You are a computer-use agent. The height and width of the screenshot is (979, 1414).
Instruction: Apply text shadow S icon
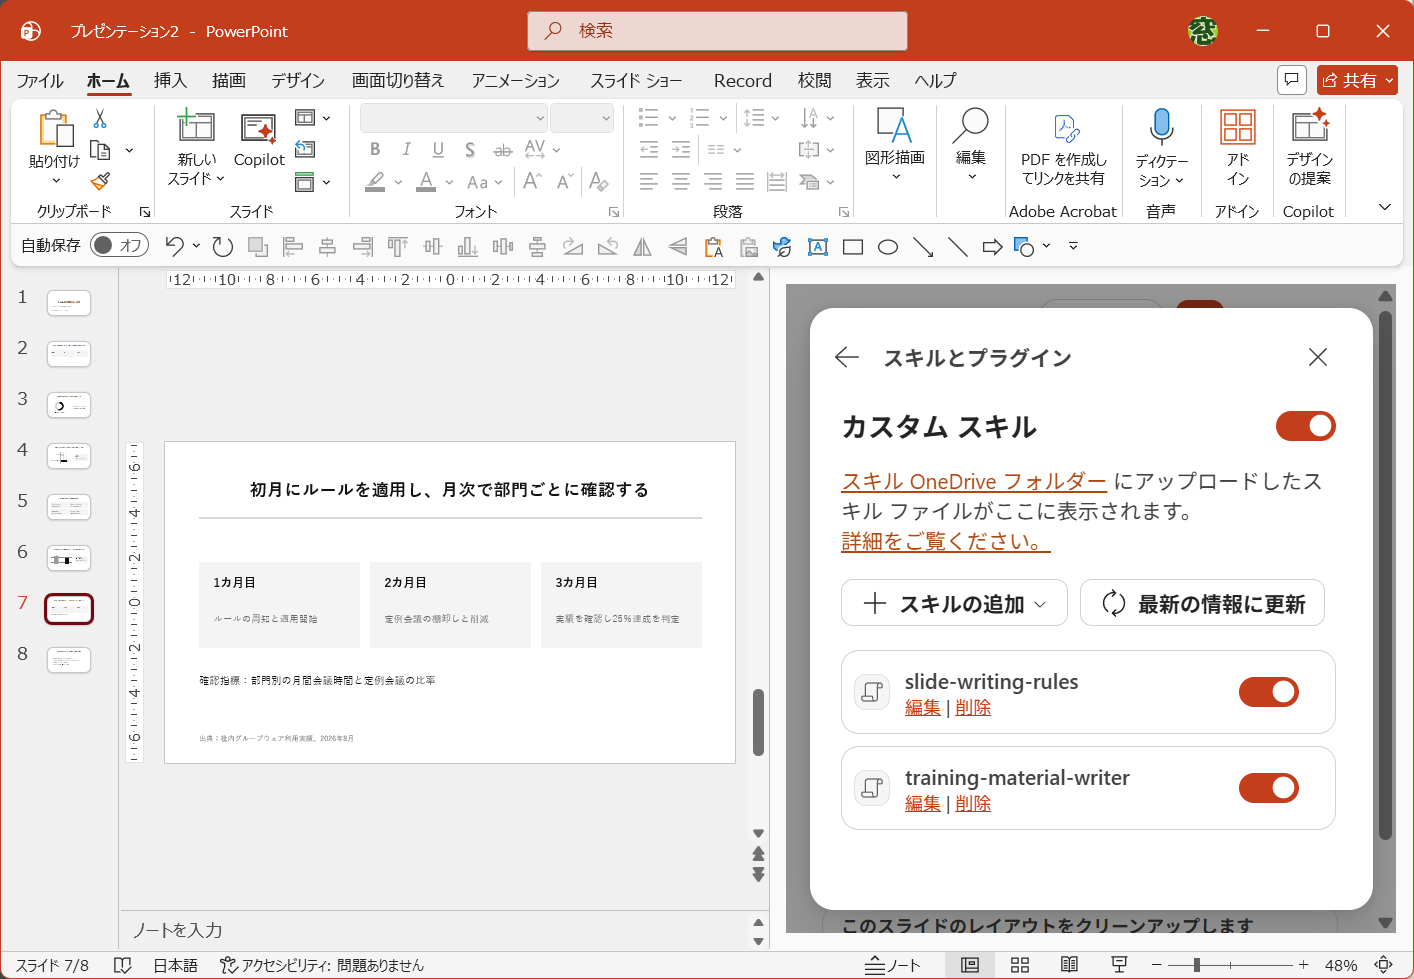tap(470, 150)
